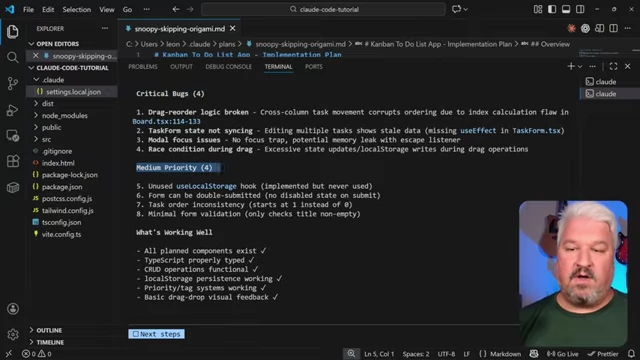
Task: Click the Prettier status button
Action: click(x=602, y=354)
